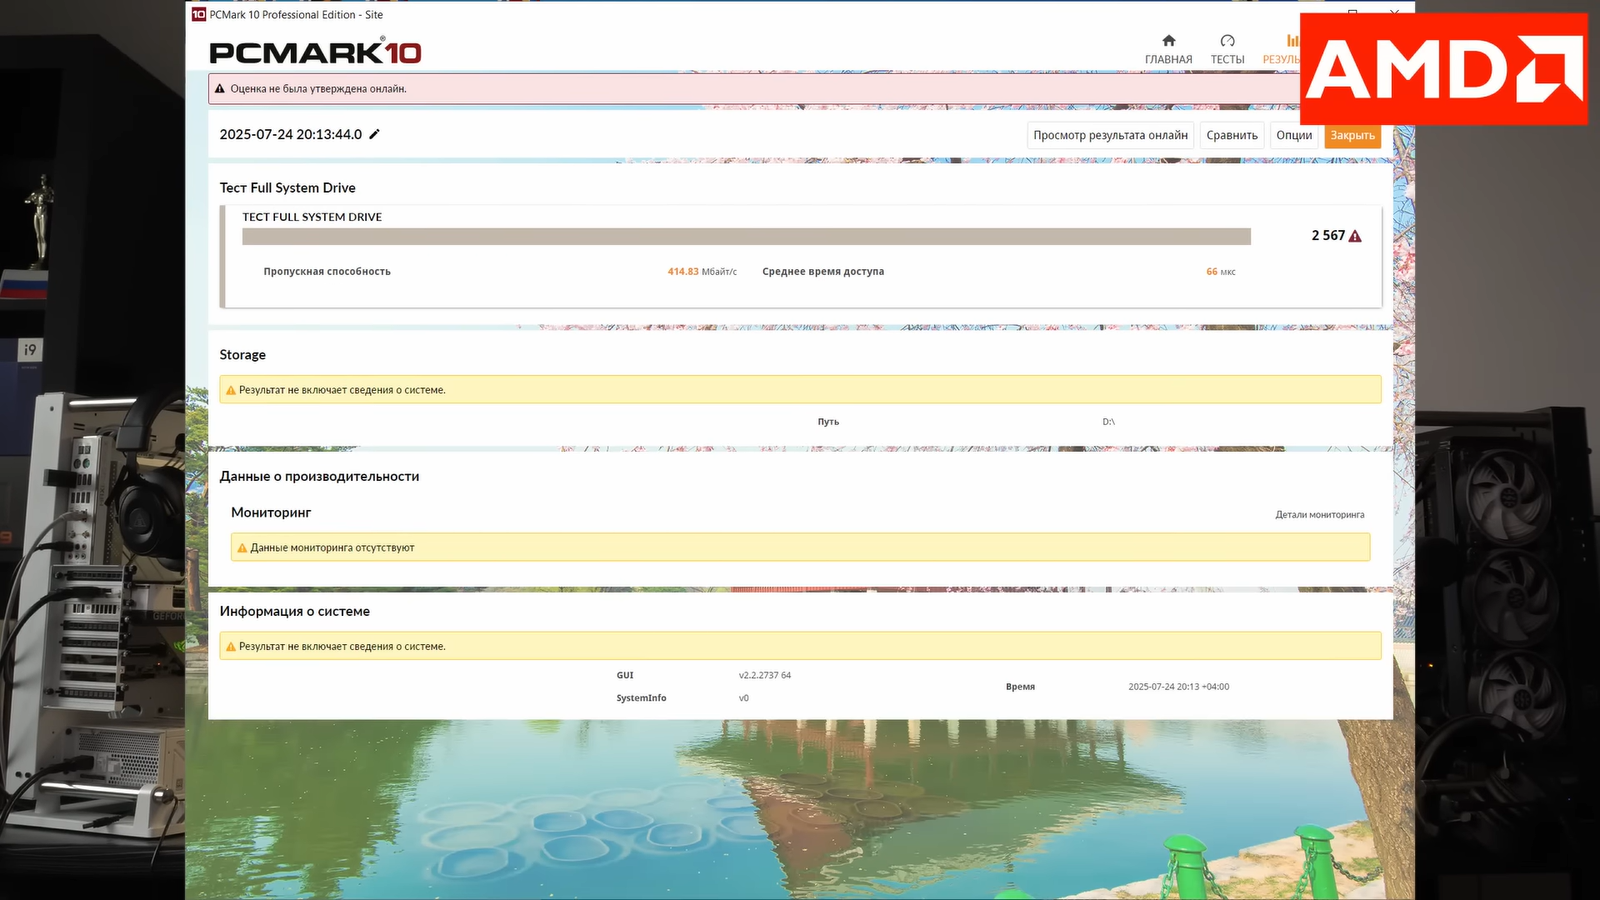
Task: Click the access time value 66 мкс
Action: [x=1221, y=272]
